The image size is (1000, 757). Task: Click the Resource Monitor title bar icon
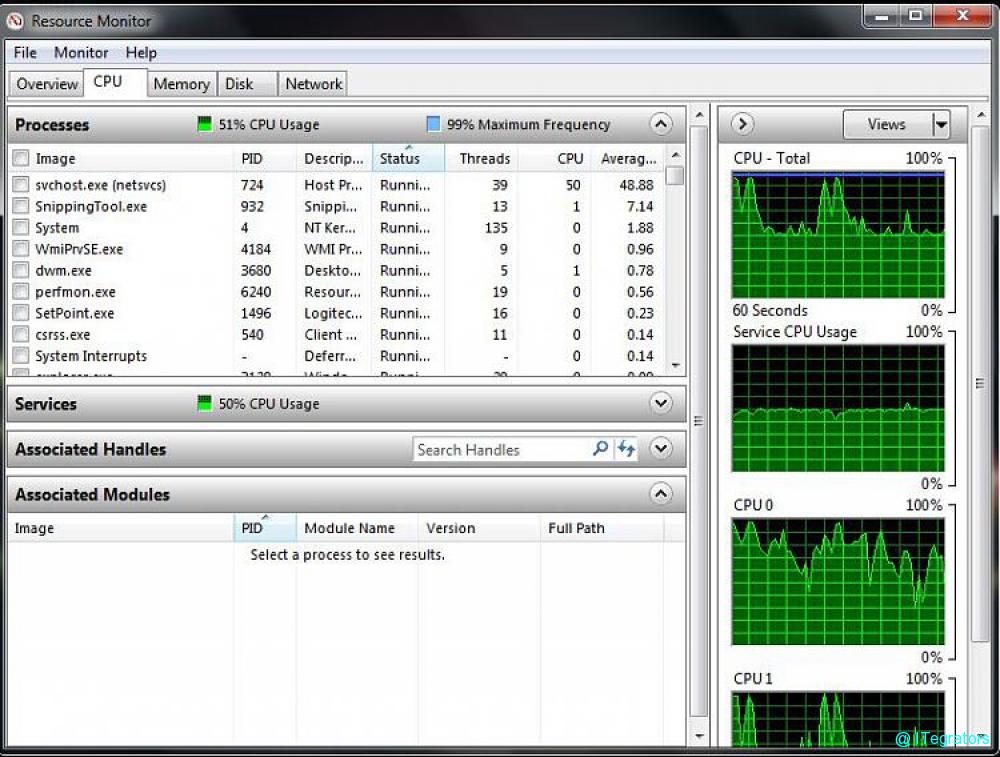15,21
